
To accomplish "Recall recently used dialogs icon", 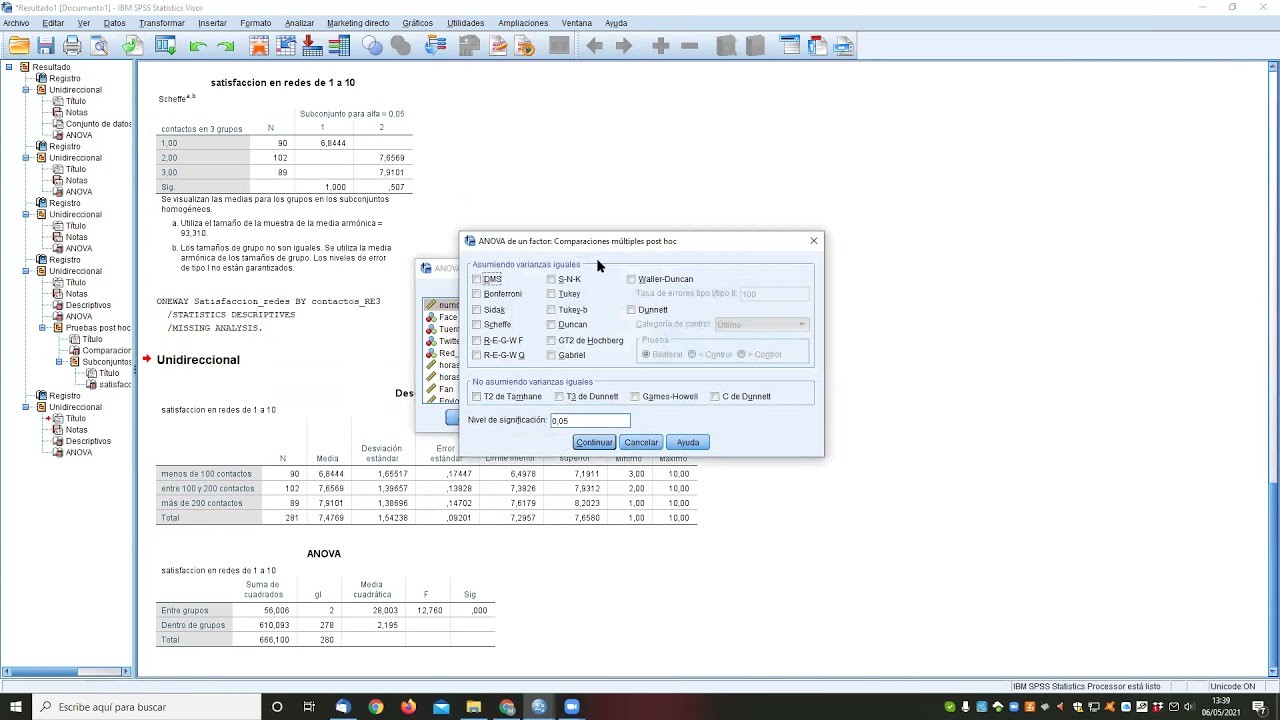I will 165,46.
